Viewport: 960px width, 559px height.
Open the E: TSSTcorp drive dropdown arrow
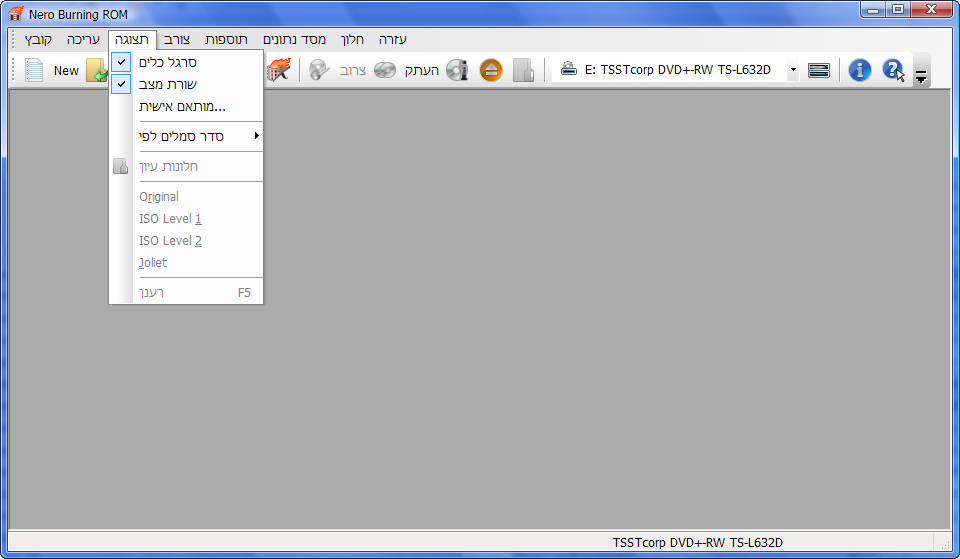point(793,69)
